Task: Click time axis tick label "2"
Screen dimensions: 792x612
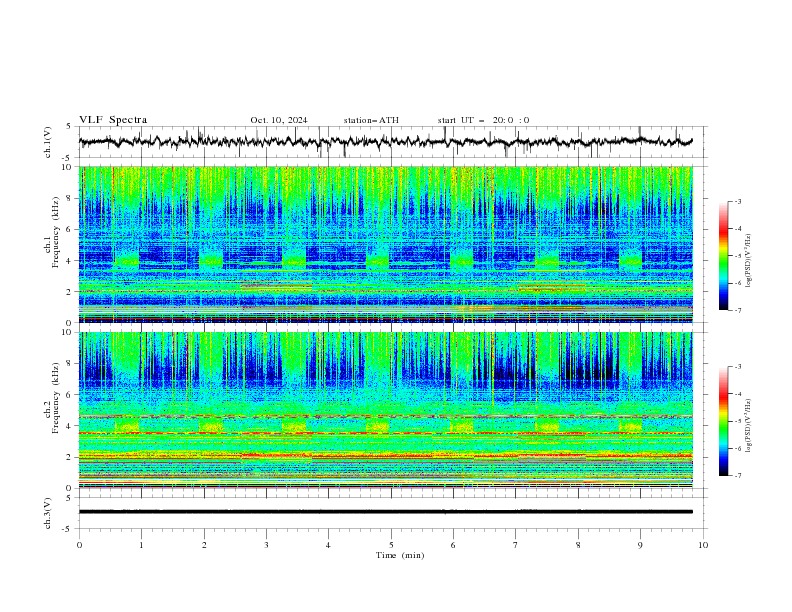Action: 204,545
